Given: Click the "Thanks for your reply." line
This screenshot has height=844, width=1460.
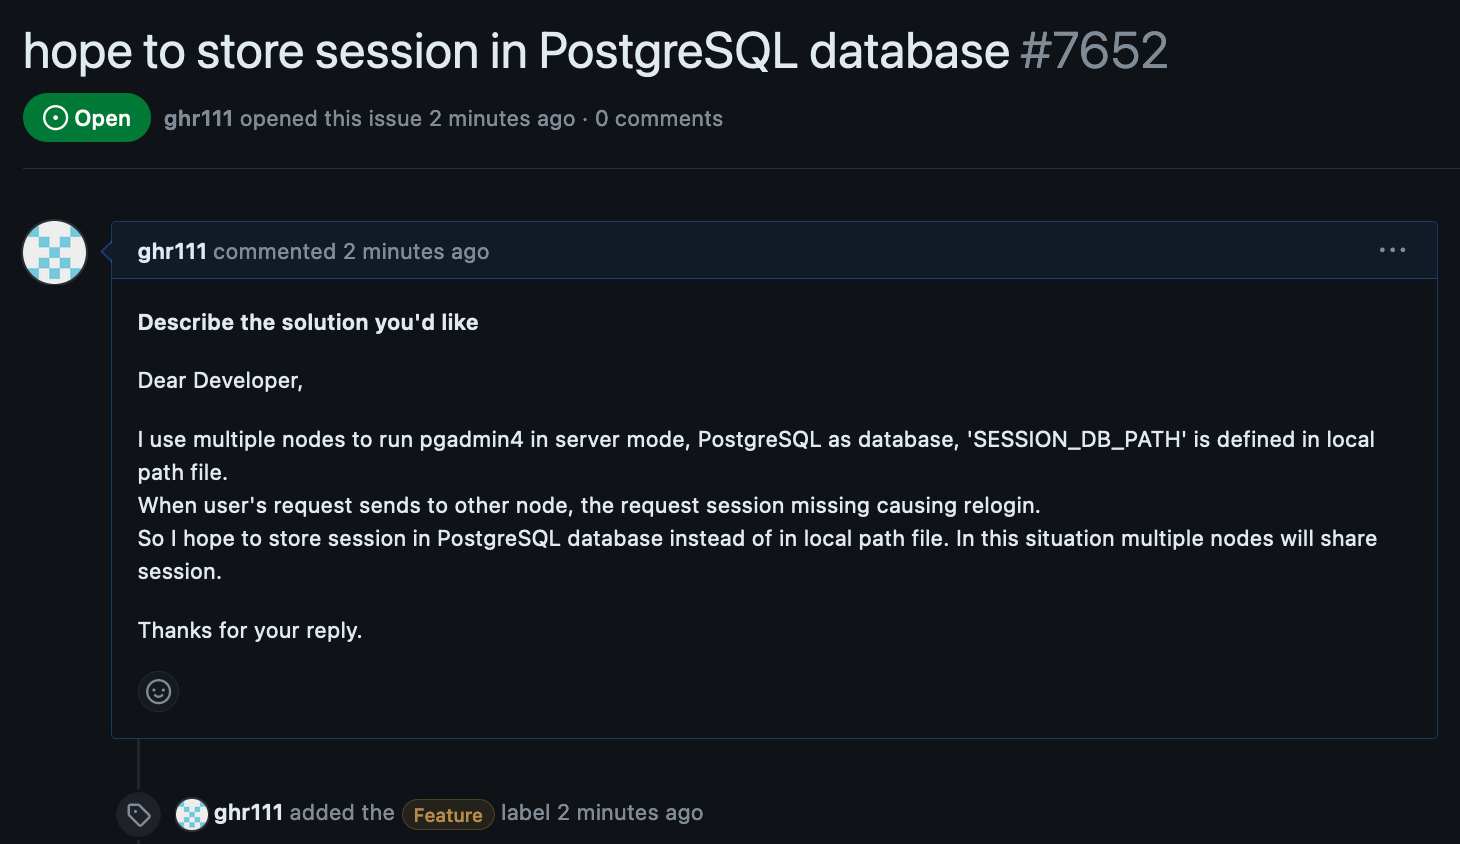Looking at the screenshot, I should click(x=250, y=630).
